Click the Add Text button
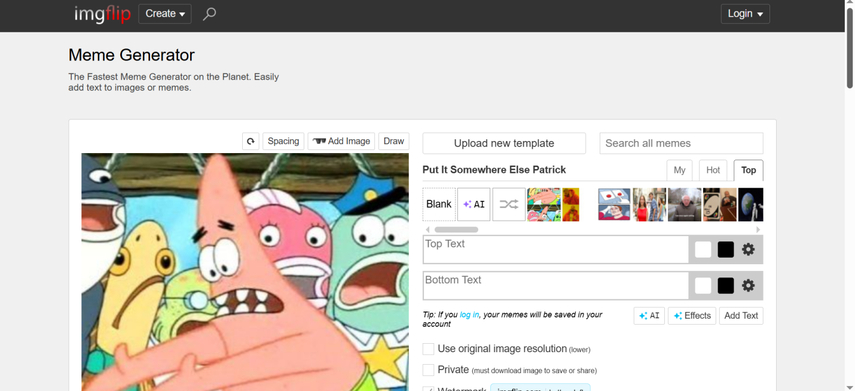 (x=741, y=316)
